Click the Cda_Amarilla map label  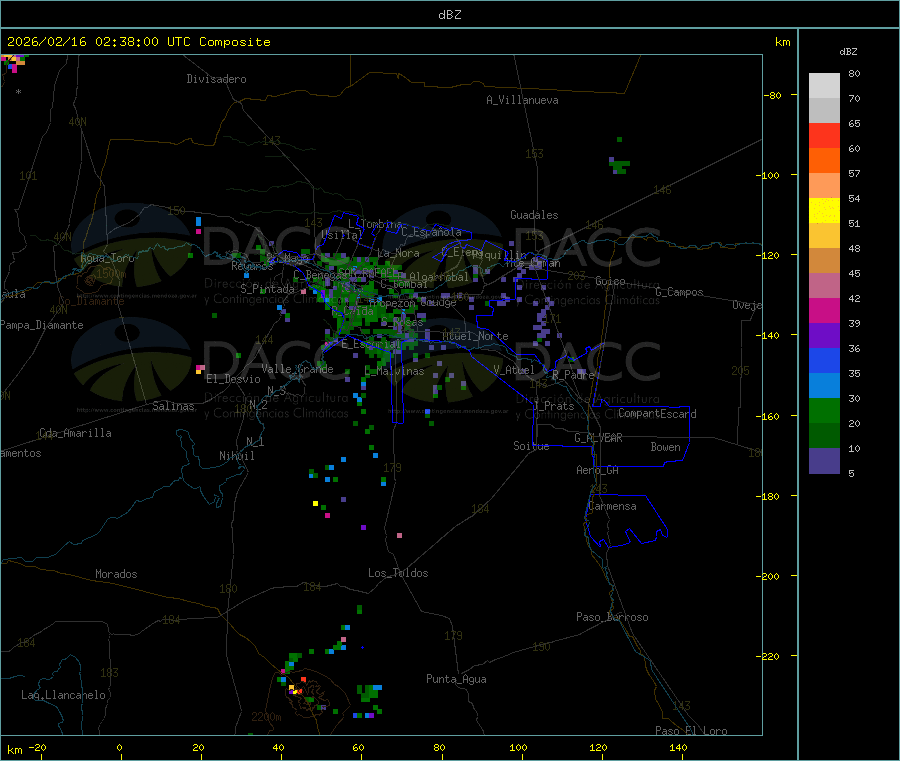pos(75,433)
